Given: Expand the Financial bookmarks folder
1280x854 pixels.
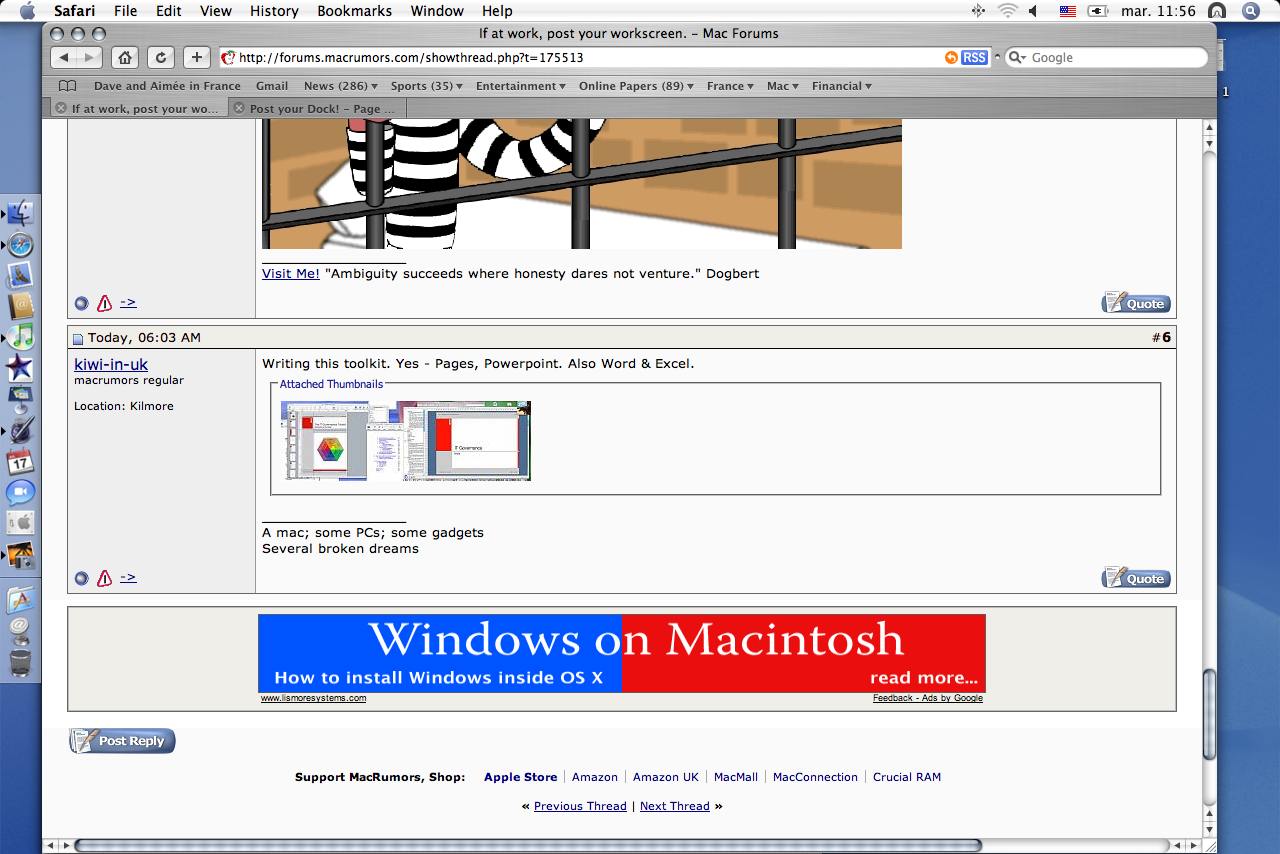Looking at the screenshot, I should click(x=841, y=86).
